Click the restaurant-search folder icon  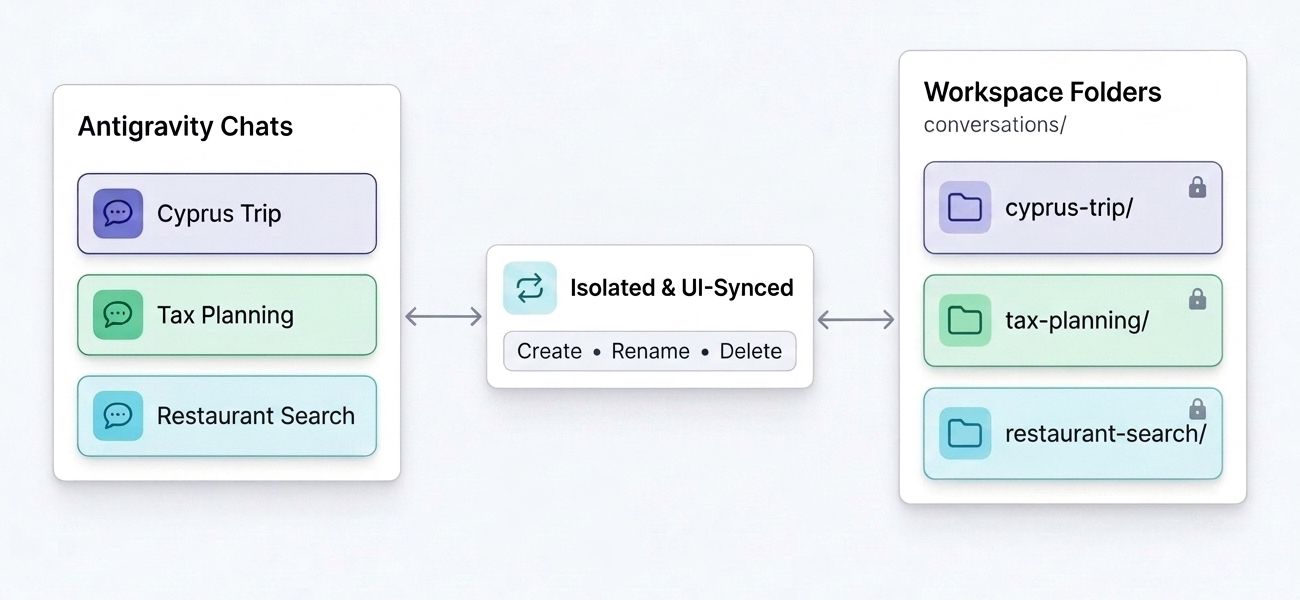click(x=965, y=433)
